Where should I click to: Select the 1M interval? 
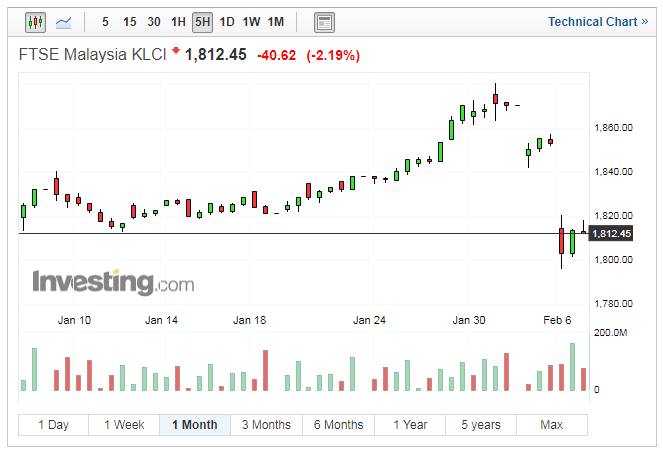point(276,22)
